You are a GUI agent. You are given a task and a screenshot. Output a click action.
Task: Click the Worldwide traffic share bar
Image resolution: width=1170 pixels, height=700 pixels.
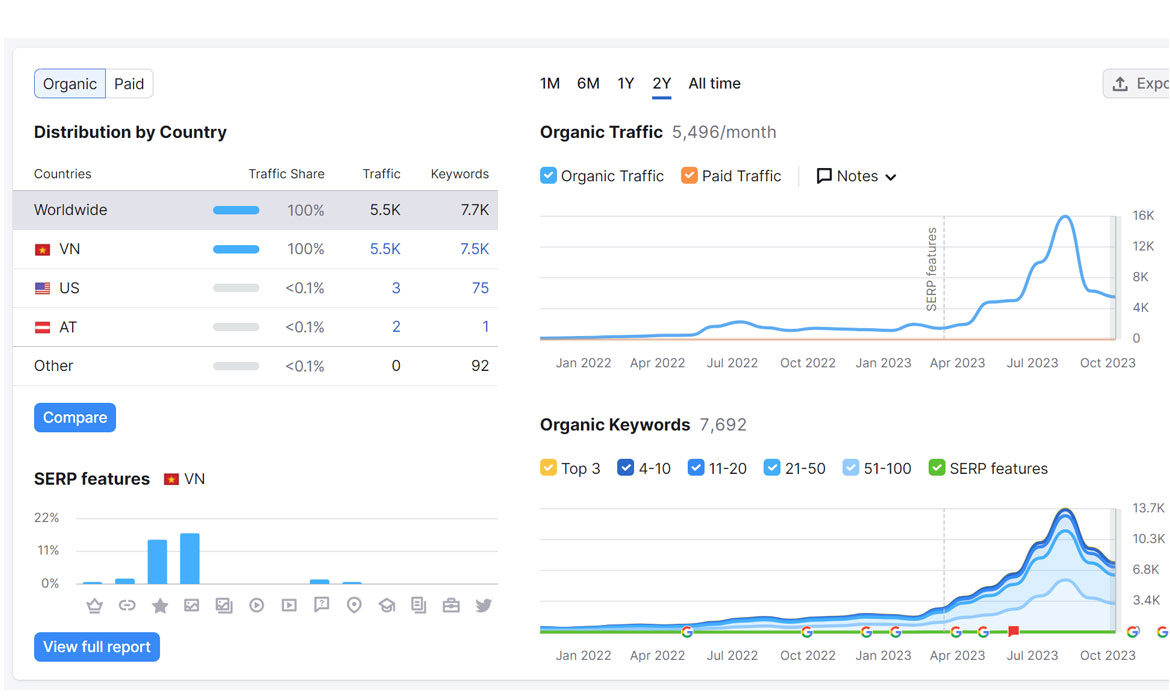coord(236,210)
